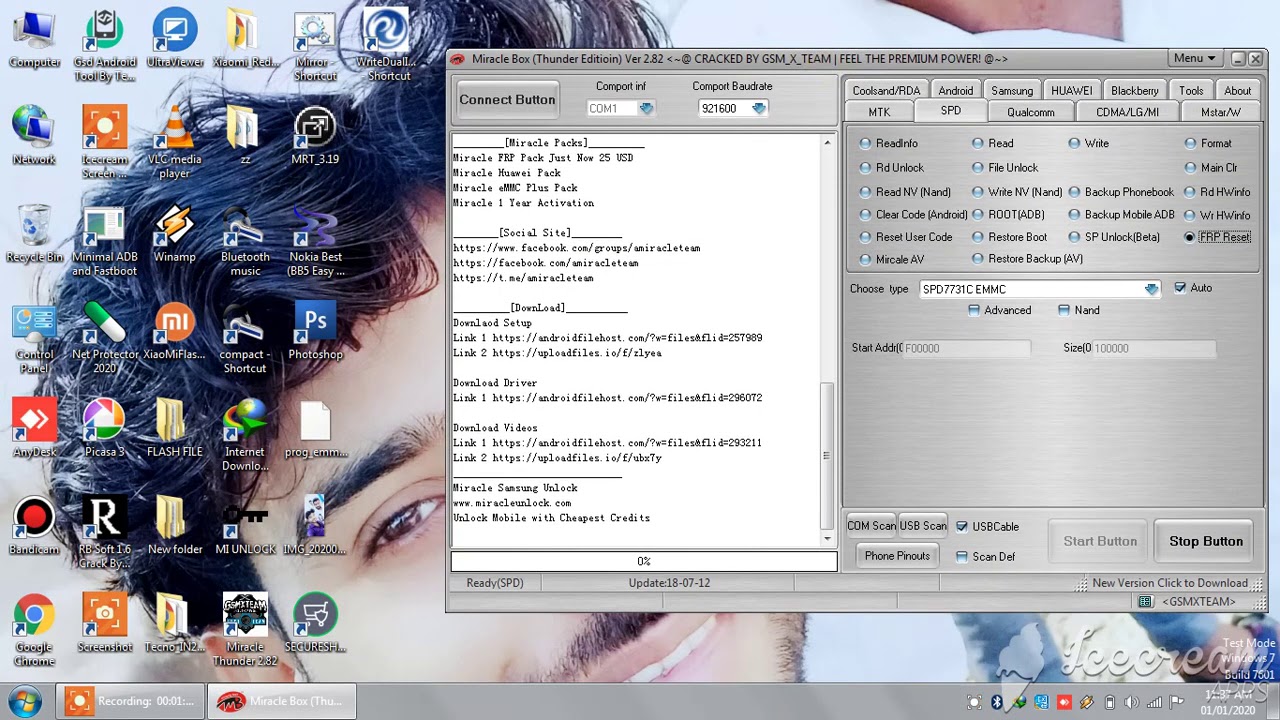The width and height of the screenshot is (1280, 720).
Task: Open Gsd Android Tool shortcut
Action: click(x=104, y=45)
